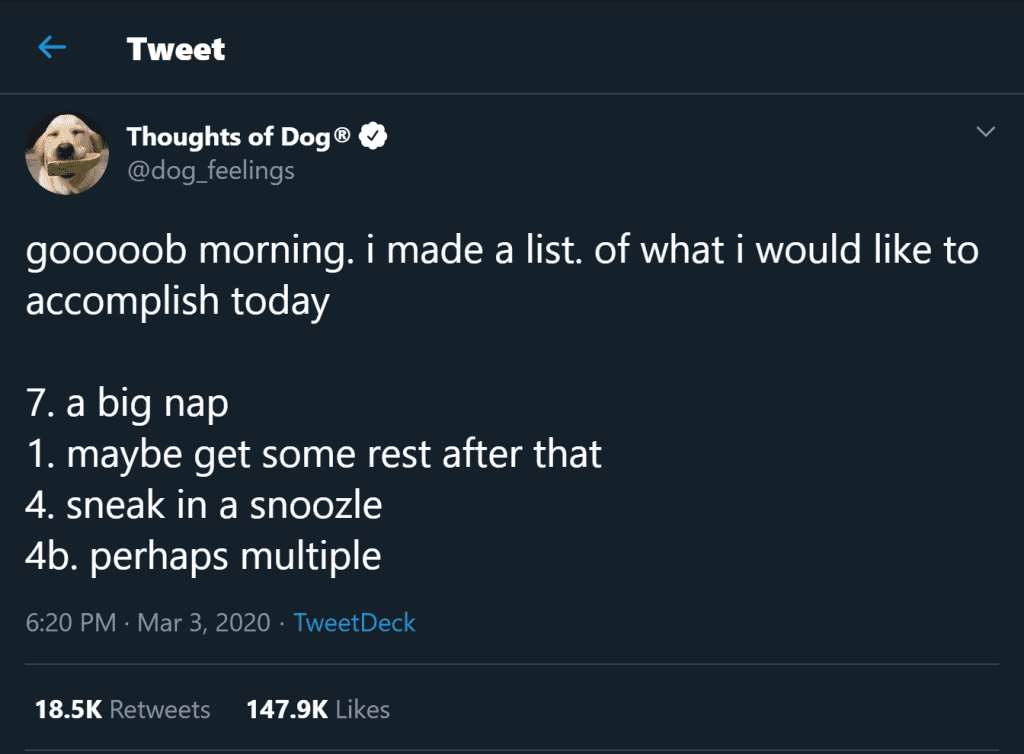Open the Thoughts of Dog display name

pos(228,137)
